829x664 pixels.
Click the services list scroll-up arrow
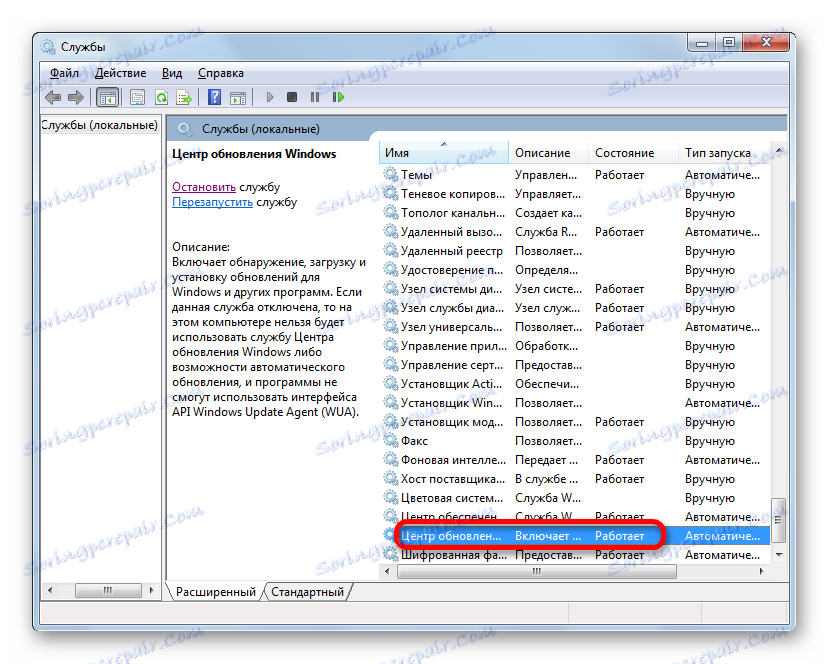[x=779, y=151]
